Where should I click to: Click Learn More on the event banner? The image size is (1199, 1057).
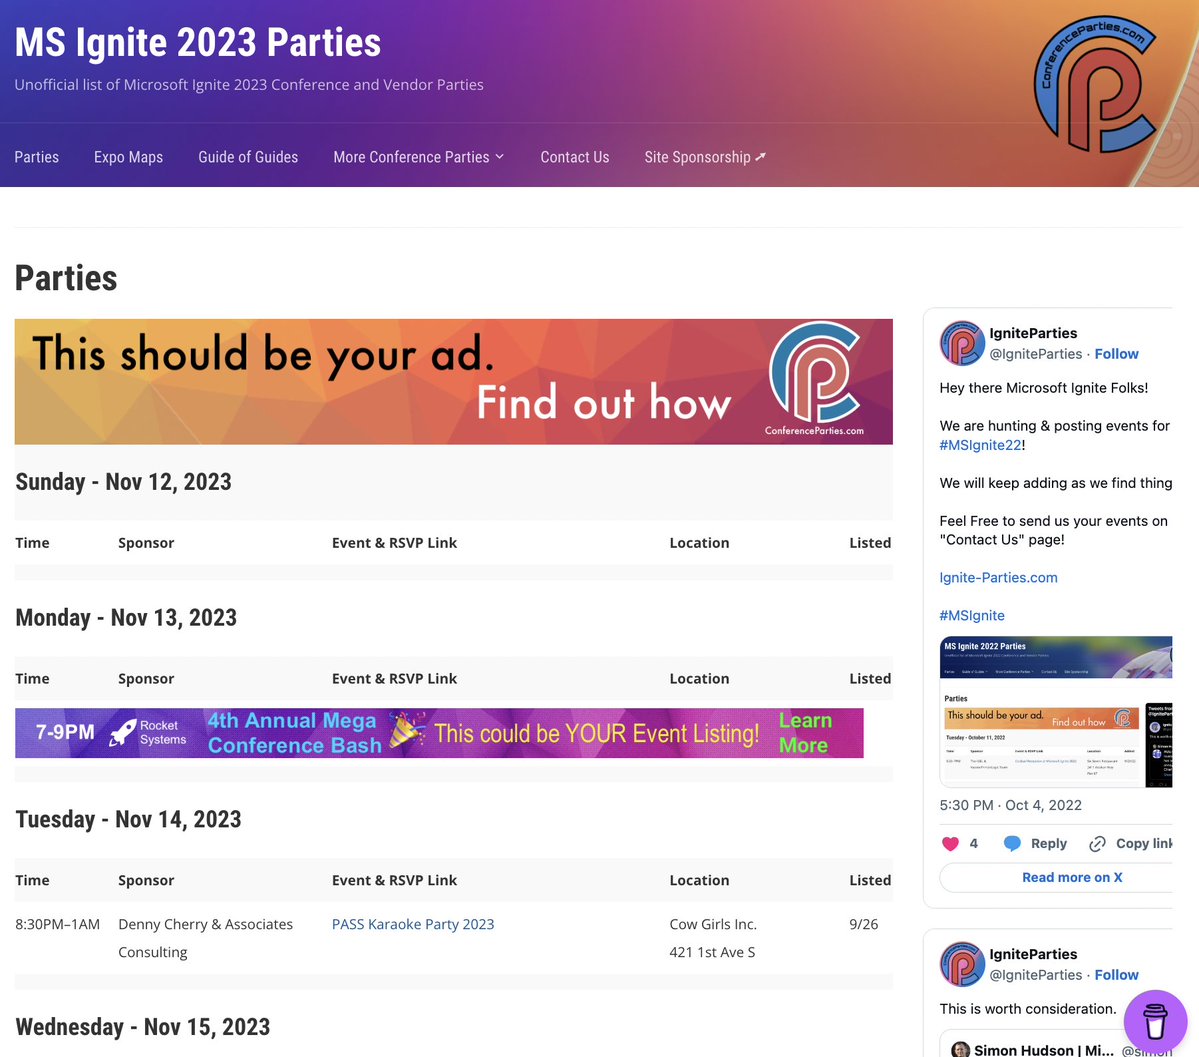coord(804,733)
